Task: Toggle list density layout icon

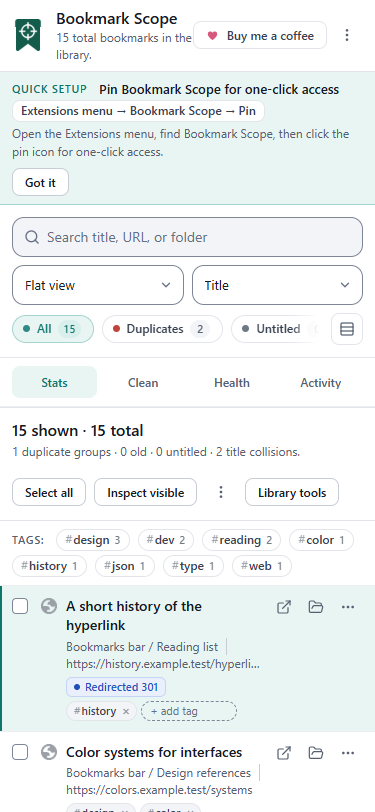Action: 347,329
